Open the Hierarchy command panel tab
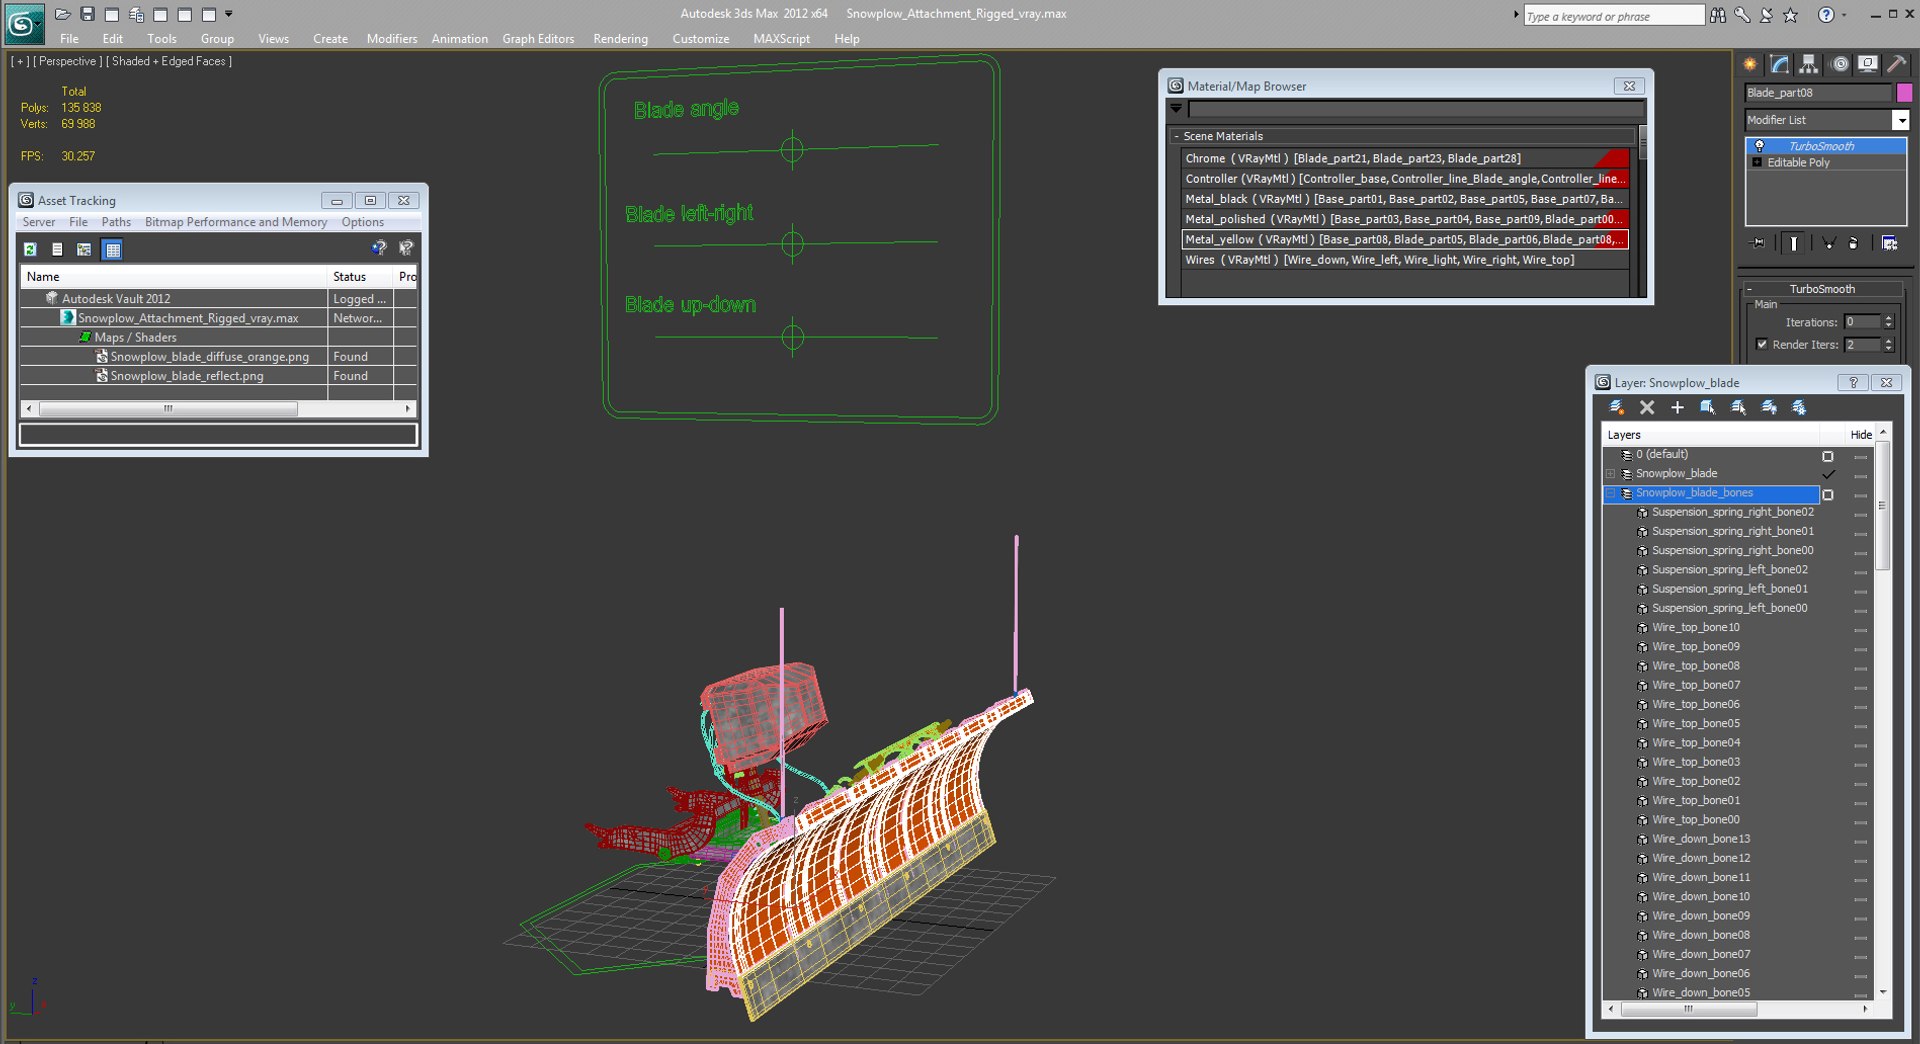The image size is (1920, 1044). click(1808, 64)
